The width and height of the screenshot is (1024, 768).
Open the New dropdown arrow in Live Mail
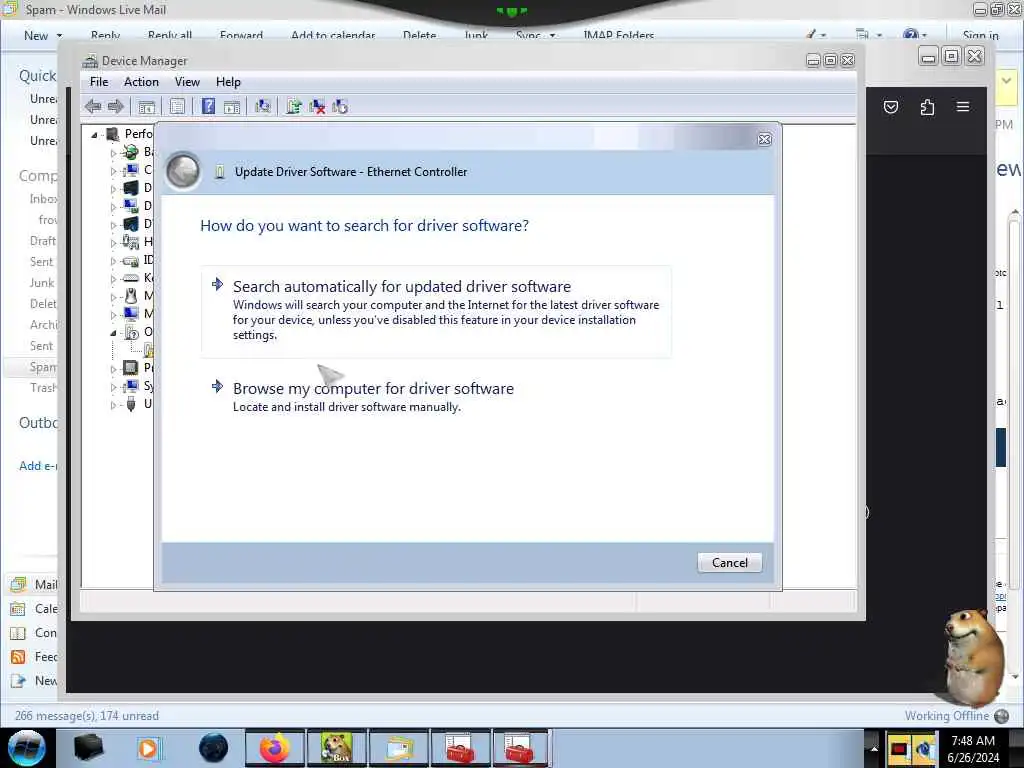click(59, 35)
